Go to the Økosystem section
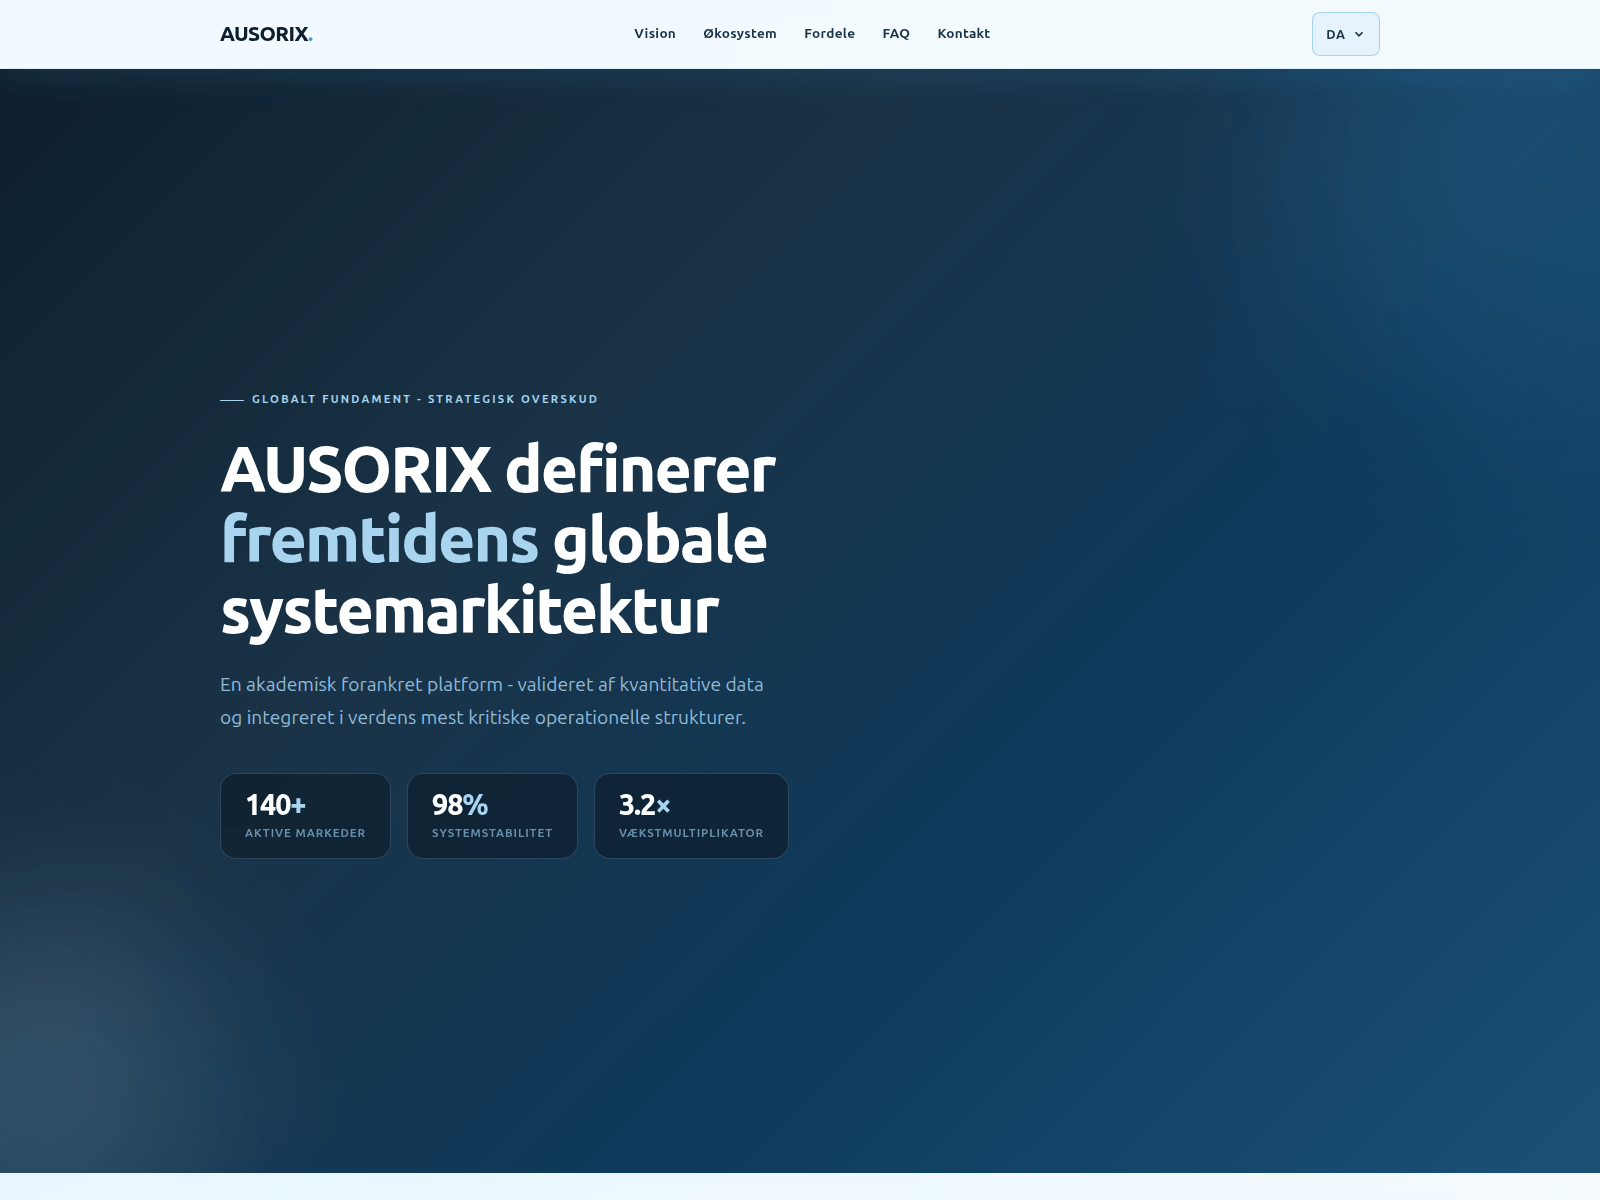 (x=740, y=33)
